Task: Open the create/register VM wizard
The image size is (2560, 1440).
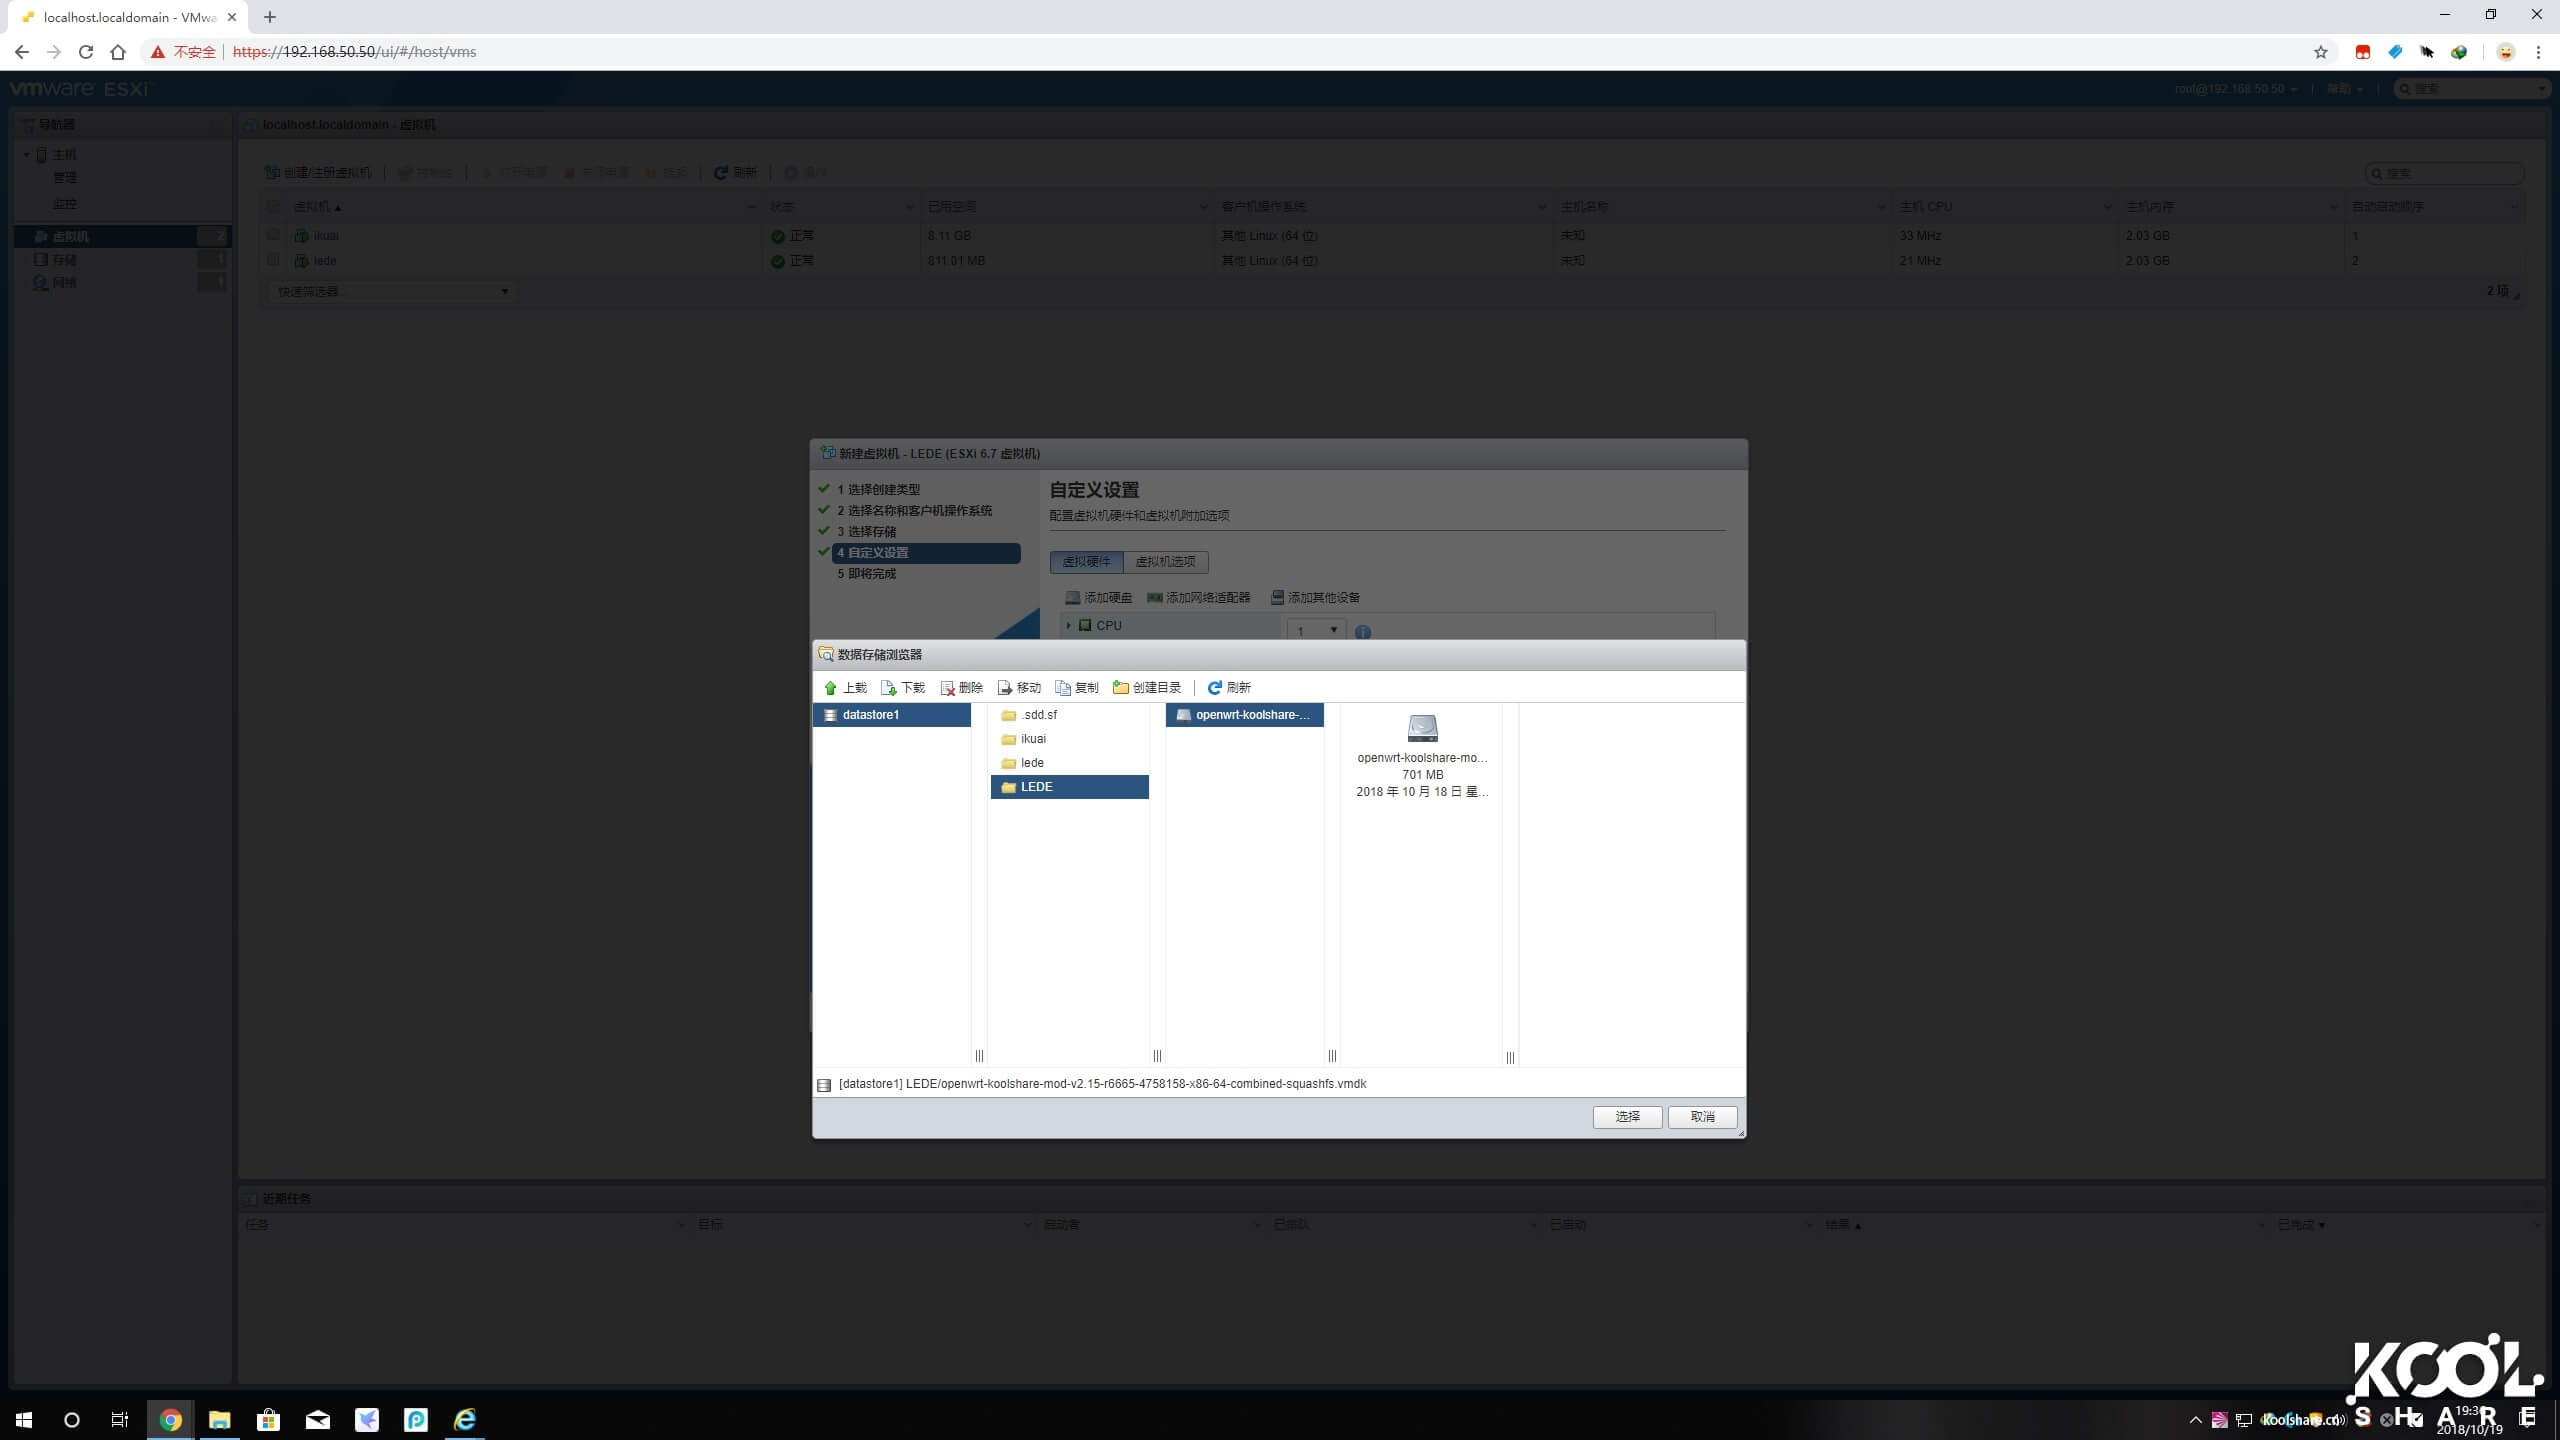Action: pyautogui.click(x=318, y=172)
